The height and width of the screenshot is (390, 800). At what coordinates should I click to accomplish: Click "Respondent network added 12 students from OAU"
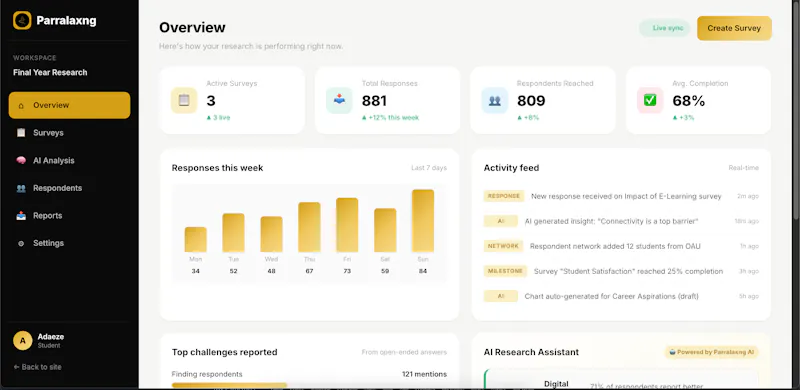[x=615, y=247]
